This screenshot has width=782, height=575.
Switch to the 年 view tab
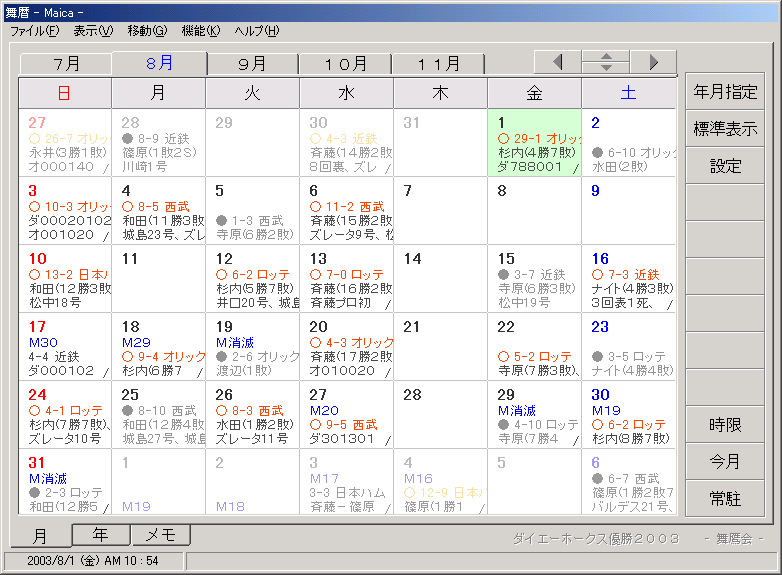pos(101,535)
